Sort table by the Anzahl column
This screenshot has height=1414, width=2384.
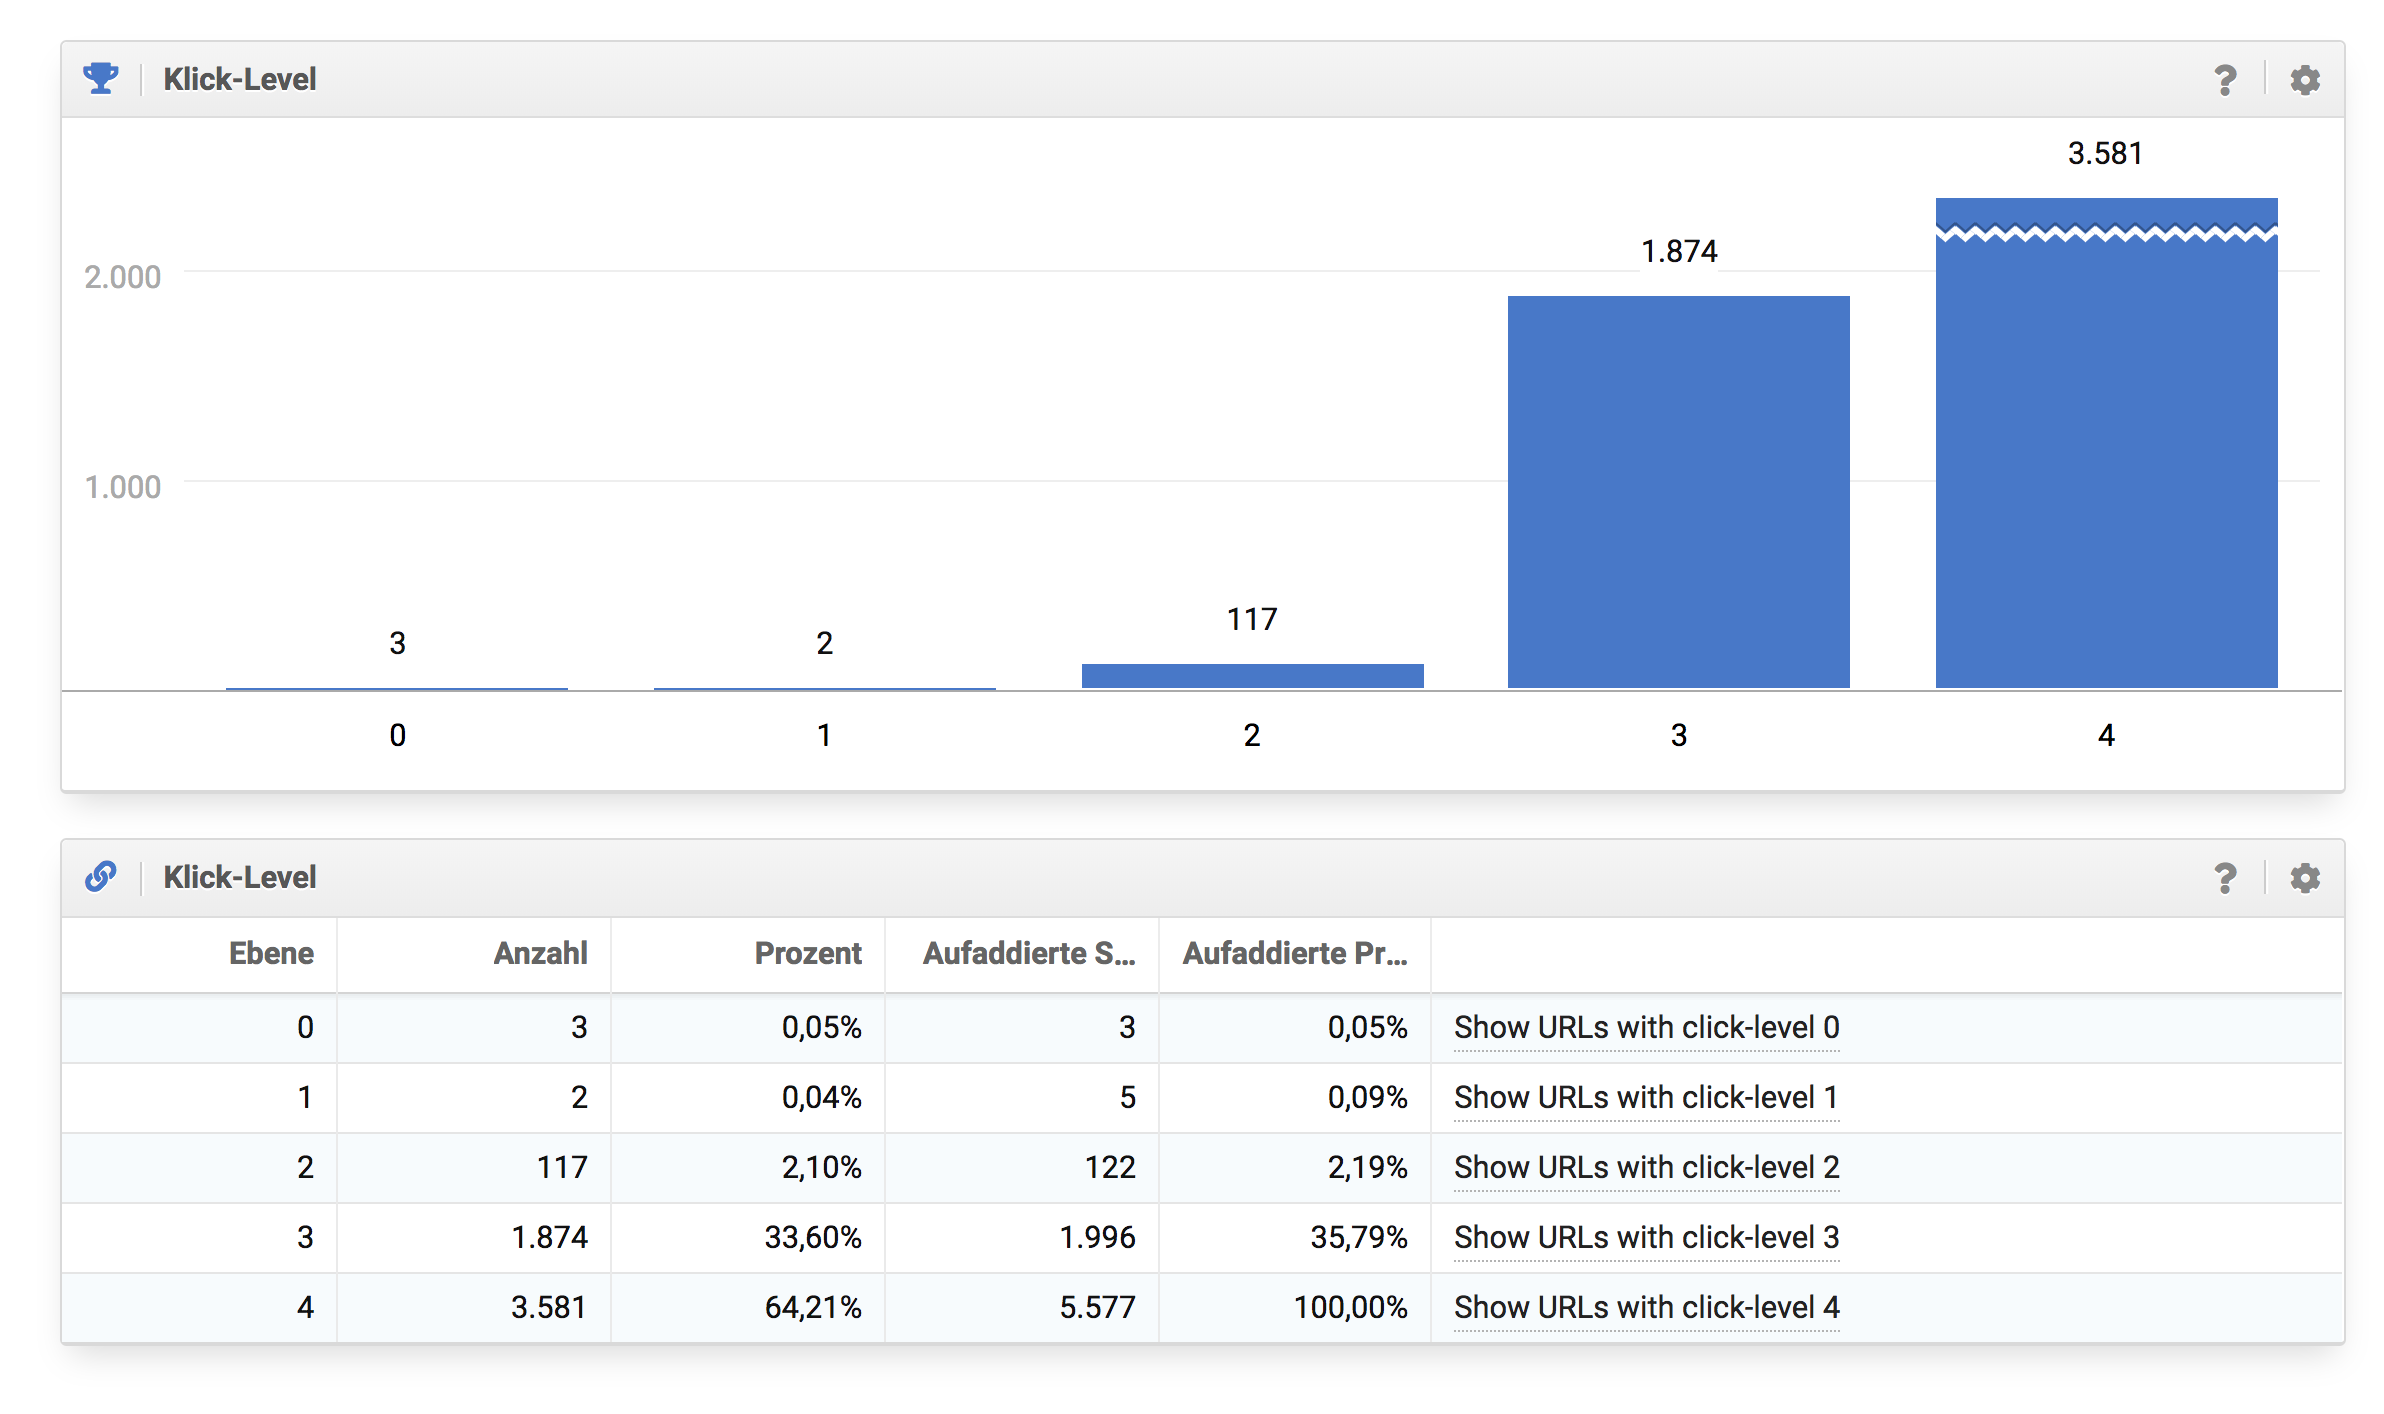[x=540, y=953]
